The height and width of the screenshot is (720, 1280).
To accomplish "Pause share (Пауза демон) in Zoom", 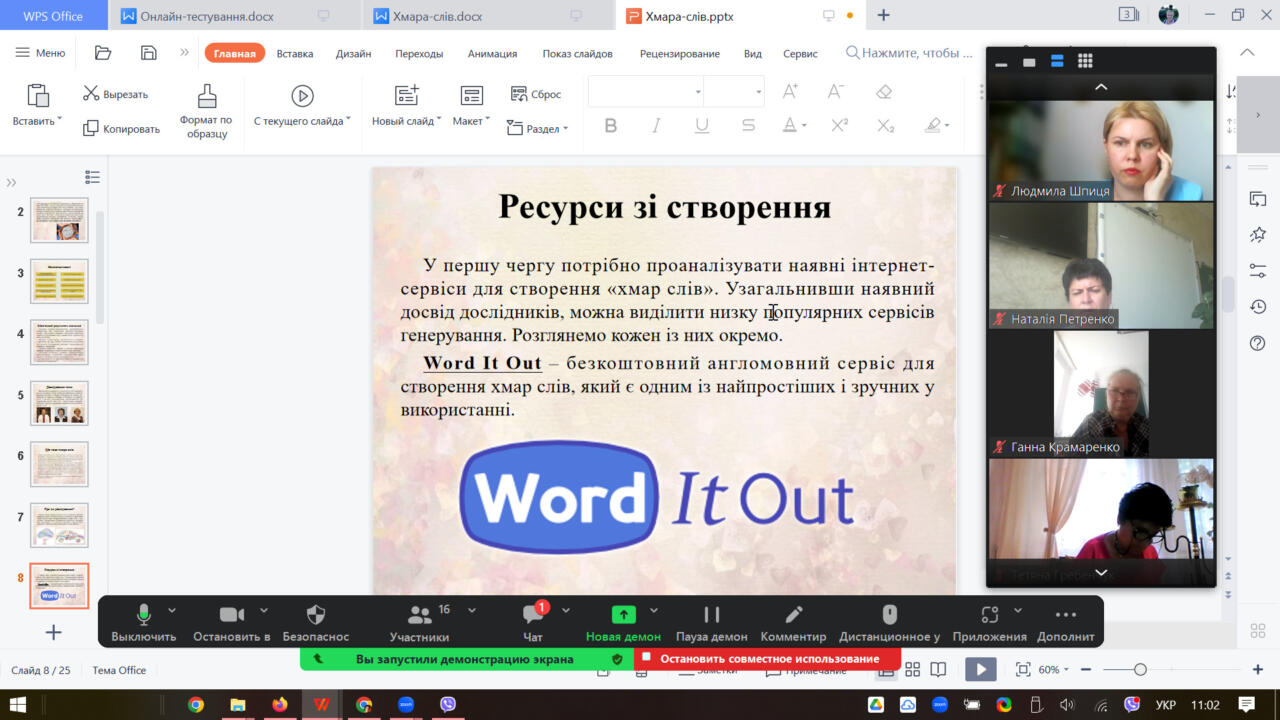I will (x=712, y=621).
